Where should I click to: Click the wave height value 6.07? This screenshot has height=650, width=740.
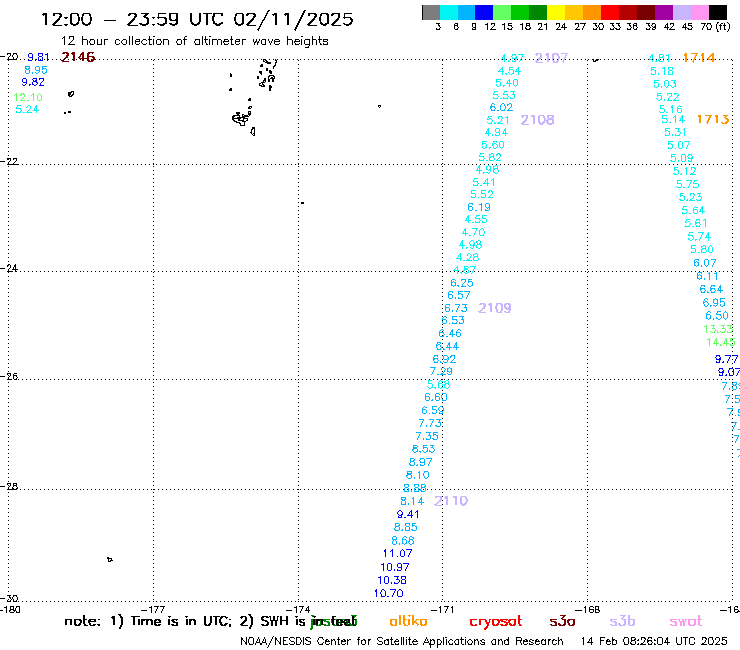pyautogui.click(x=705, y=263)
